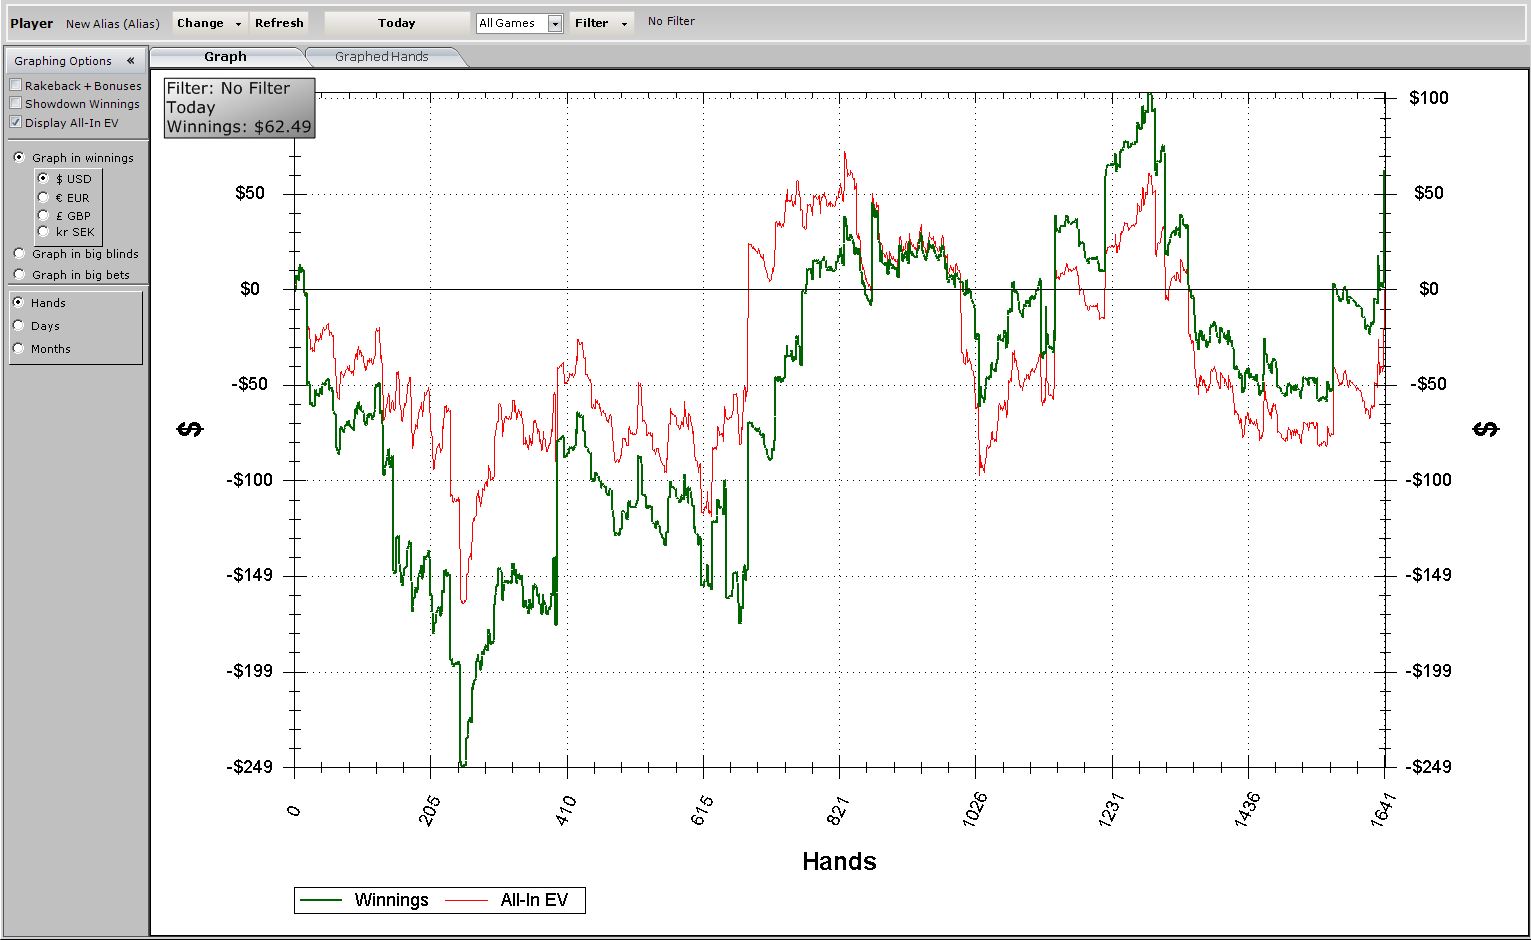
Task: Choose kr SEK currency option
Action: (x=44, y=232)
